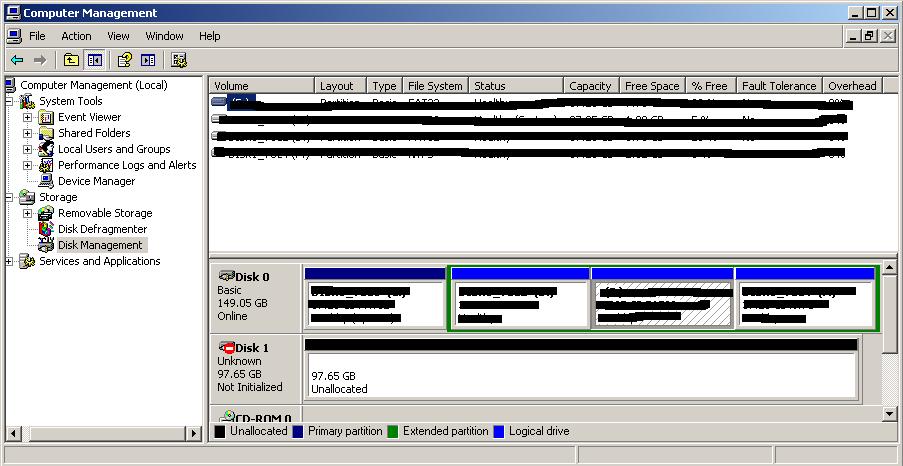Viewport: 903px width, 466px height.
Task: Select the Disk 1 not-initialized disk icon
Action: [x=226, y=347]
